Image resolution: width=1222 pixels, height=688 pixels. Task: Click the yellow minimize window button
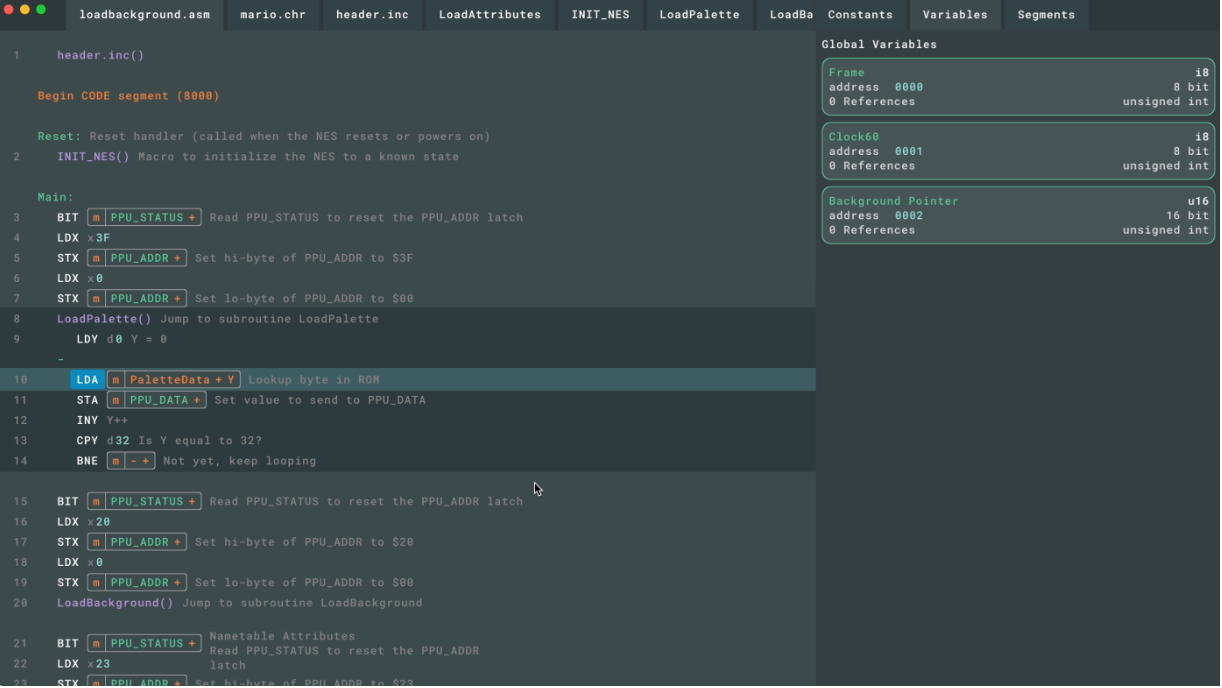coord(25,10)
